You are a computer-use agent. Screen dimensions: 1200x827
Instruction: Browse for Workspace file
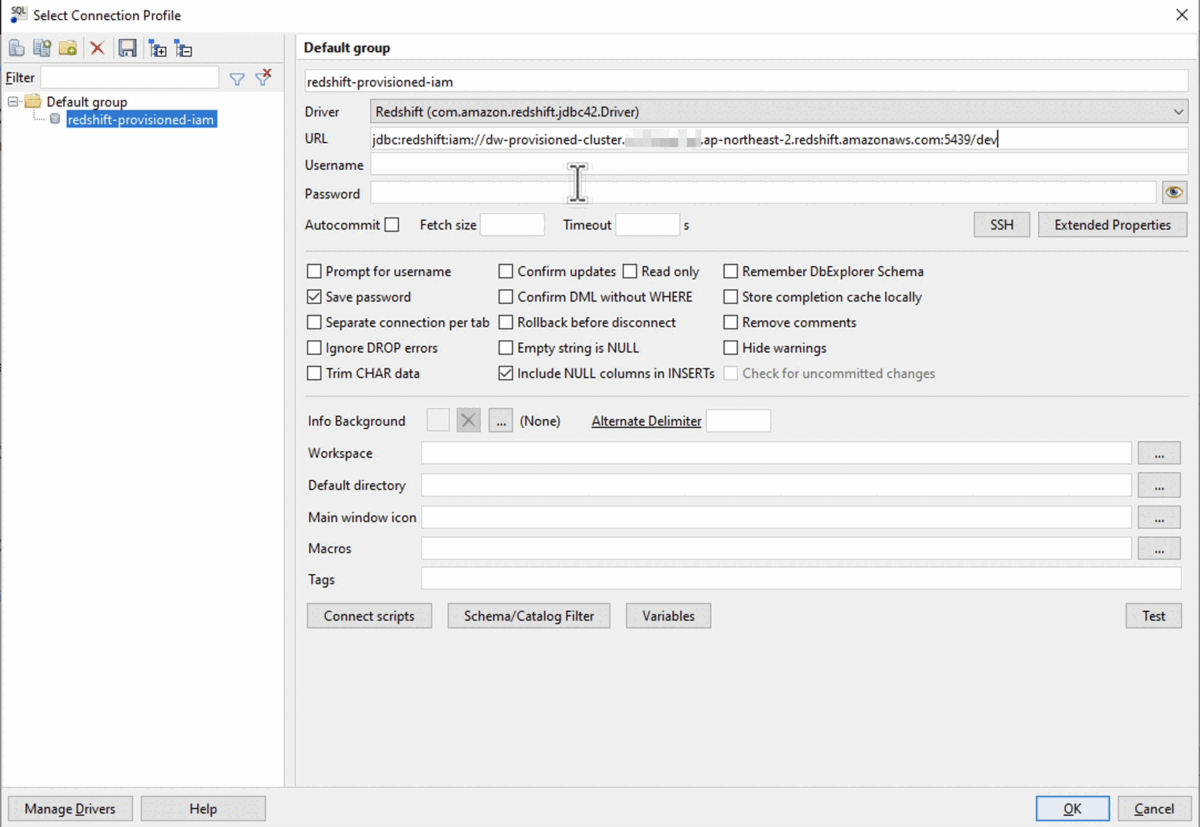click(x=1159, y=453)
